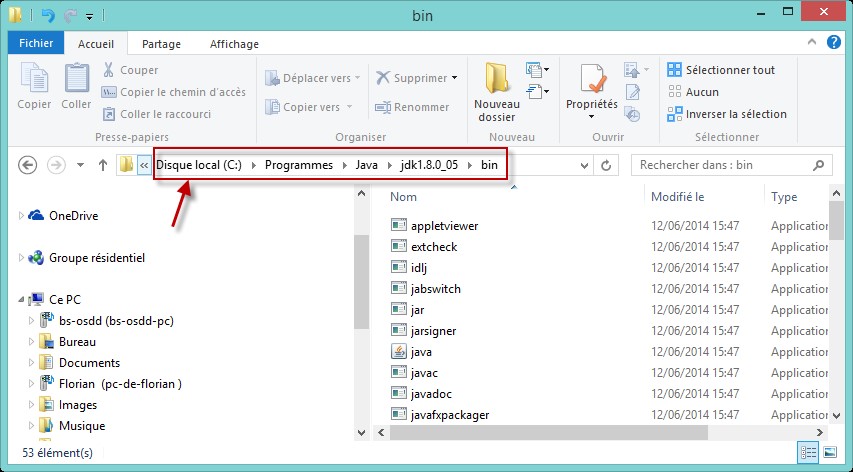853x472 pixels.
Task: Open Propriétés of the selected item
Action: tap(591, 91)
